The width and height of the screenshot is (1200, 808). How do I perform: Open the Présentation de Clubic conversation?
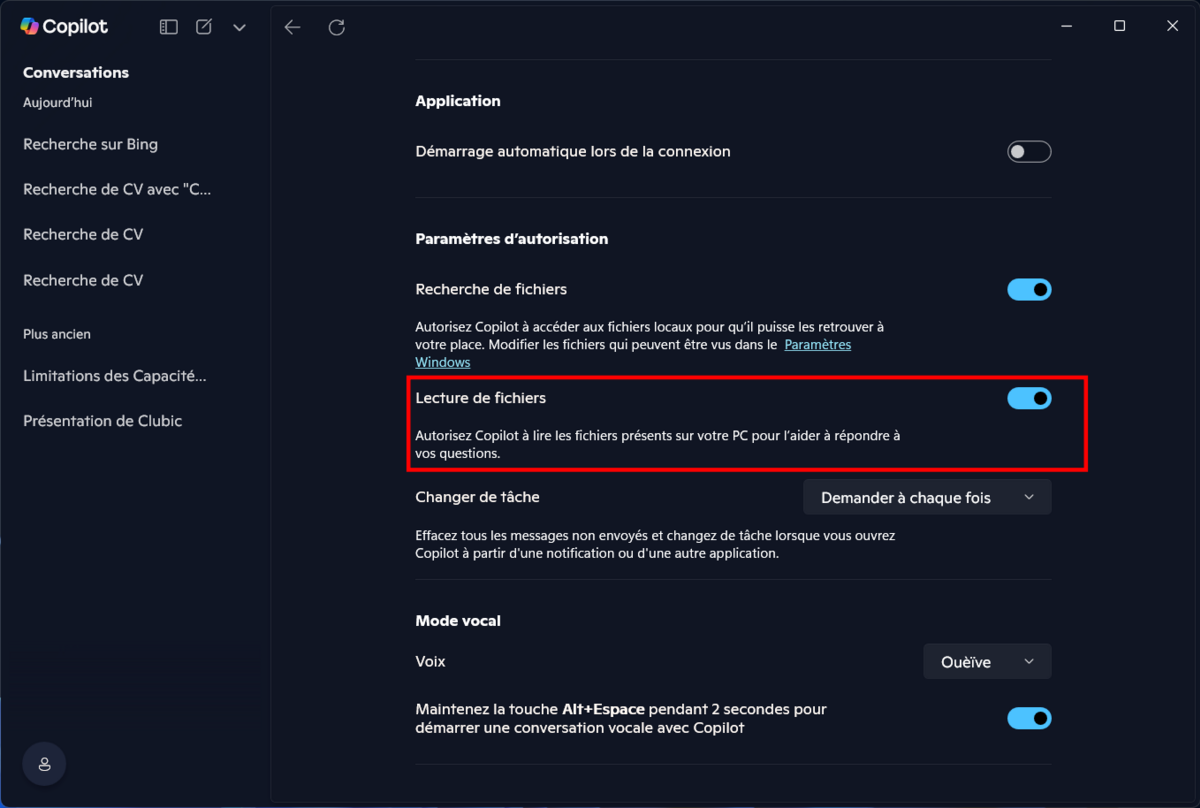[103, 421]
